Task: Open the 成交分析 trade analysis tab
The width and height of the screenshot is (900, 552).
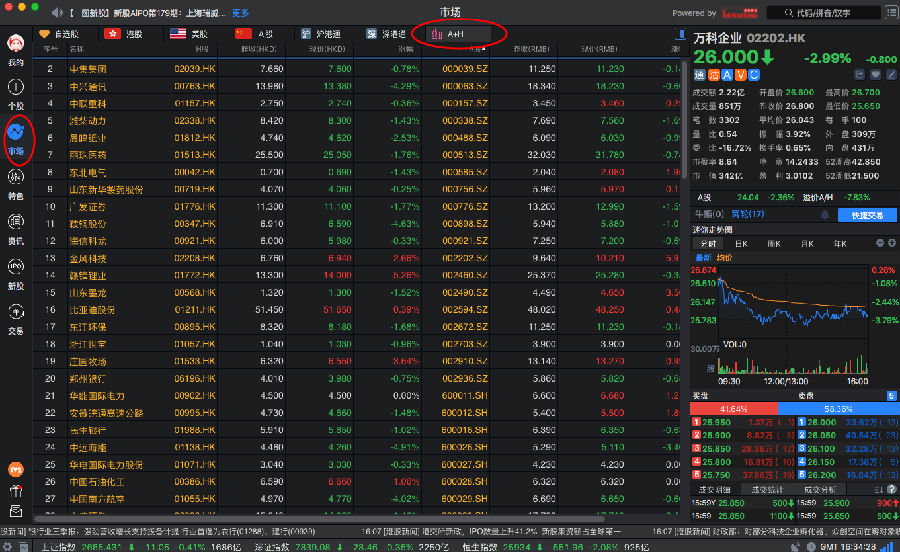Action: (820, 489)
